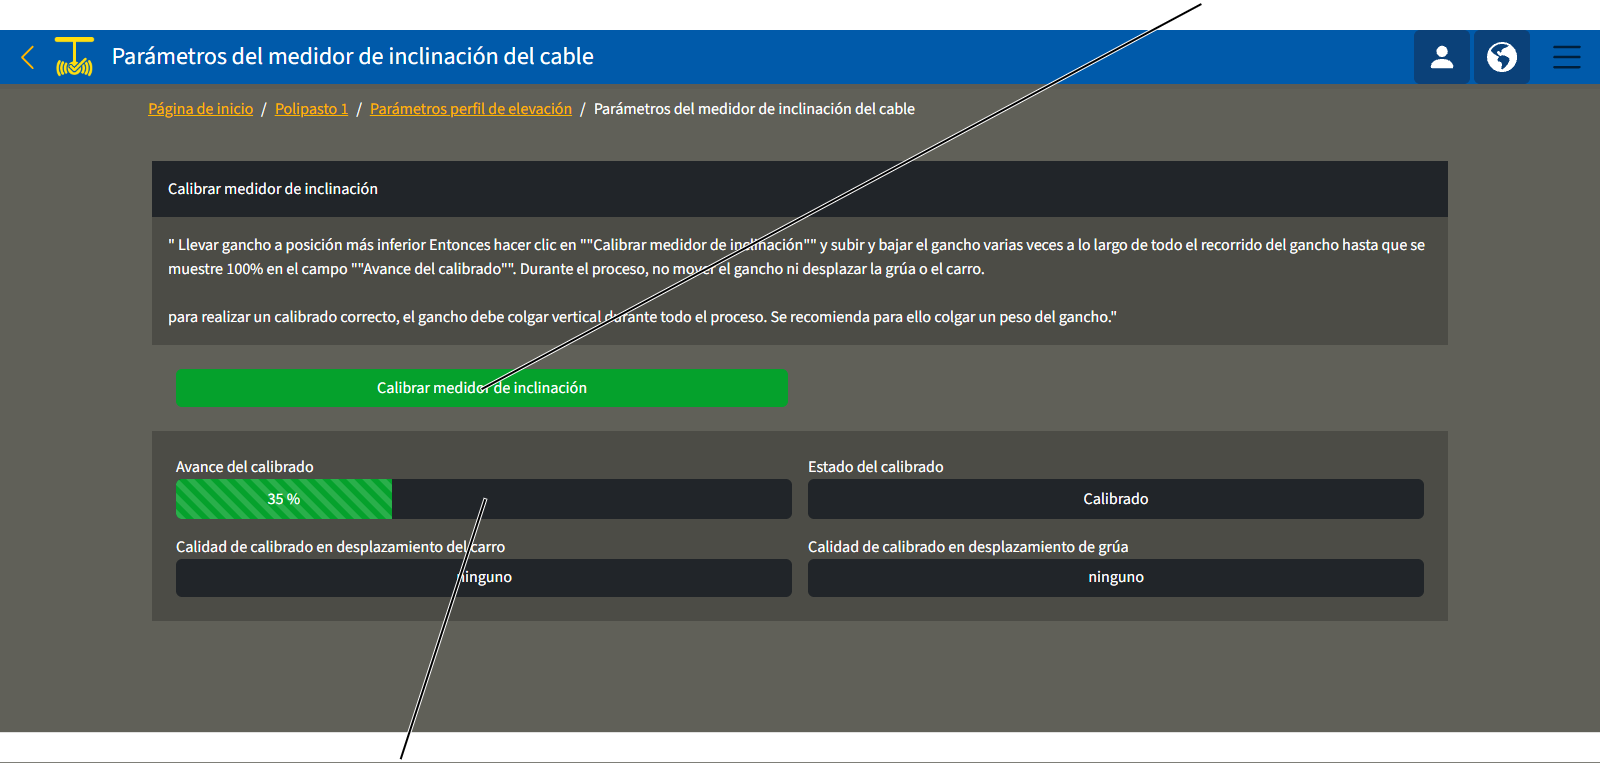The height and width of the screenshot is (763, 1600).
Task: Click the Avance del calibrado label
Action: [245, 467]
